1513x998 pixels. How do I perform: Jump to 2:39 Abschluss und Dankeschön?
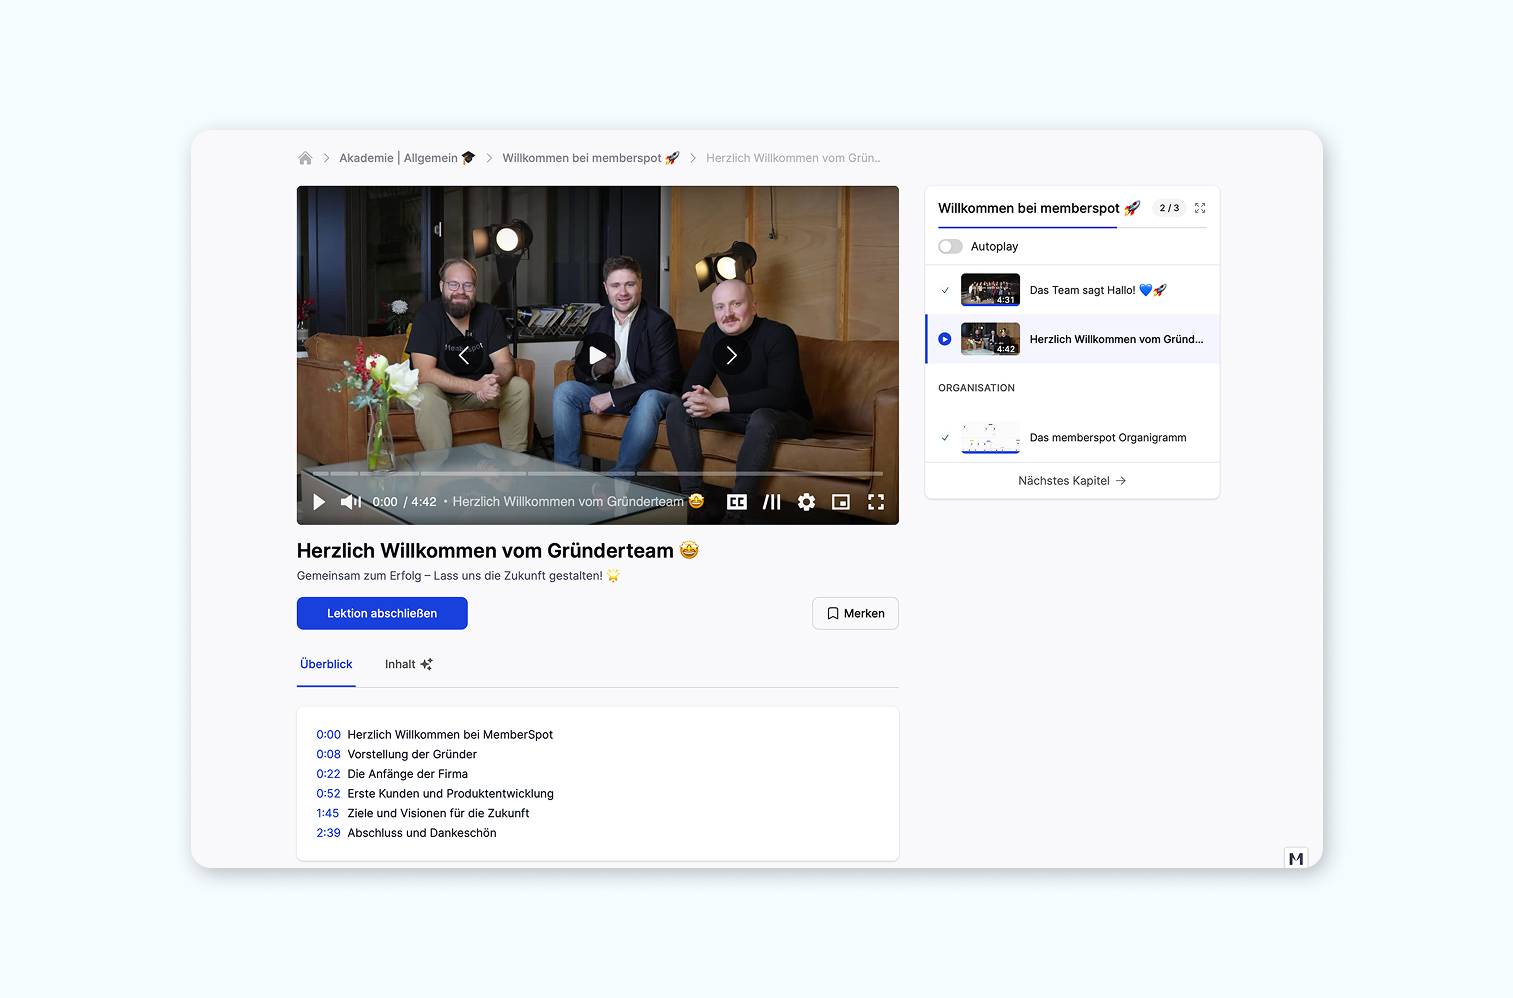pyautogui.click(x=406, y=833)
